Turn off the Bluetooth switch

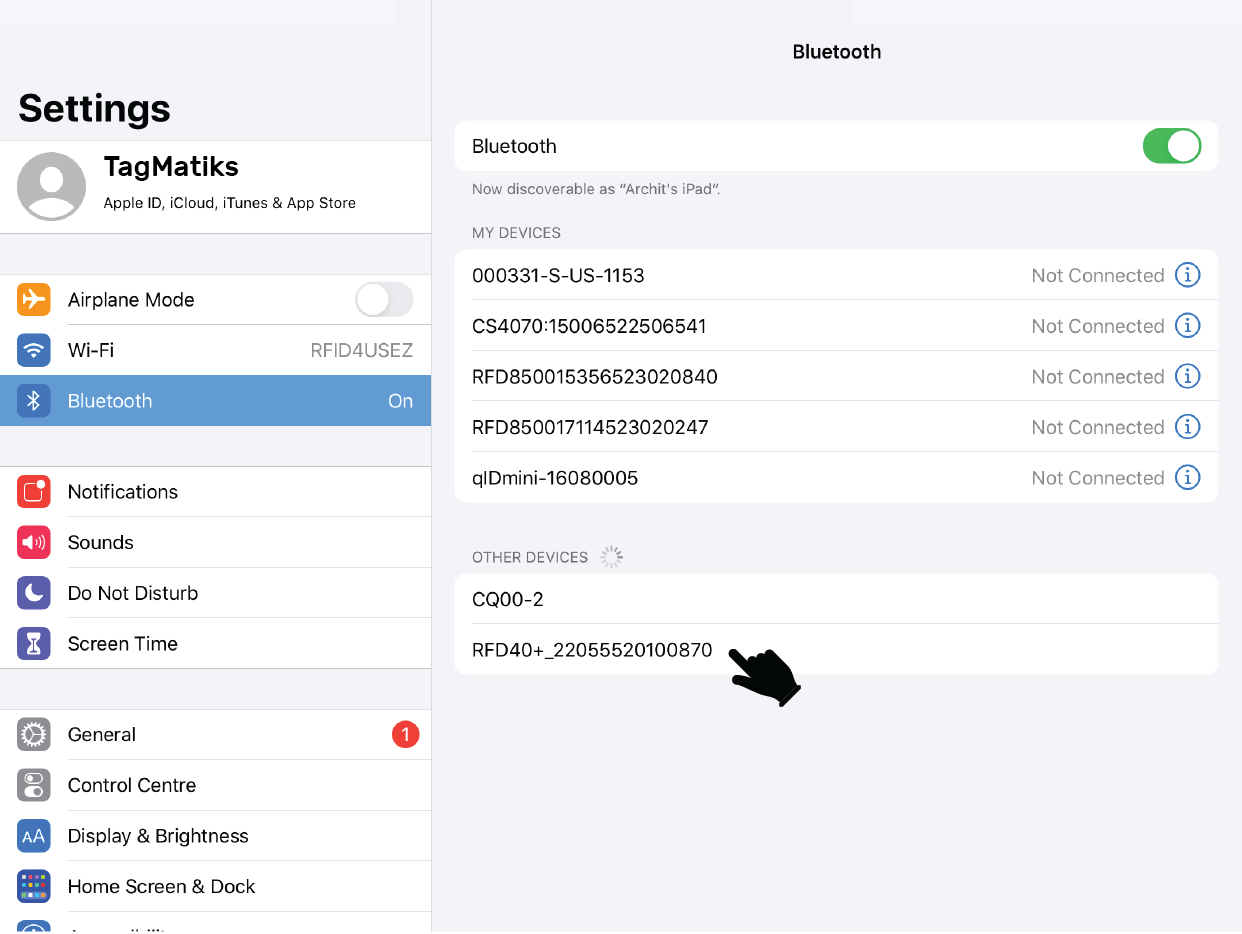[1171, 146]
